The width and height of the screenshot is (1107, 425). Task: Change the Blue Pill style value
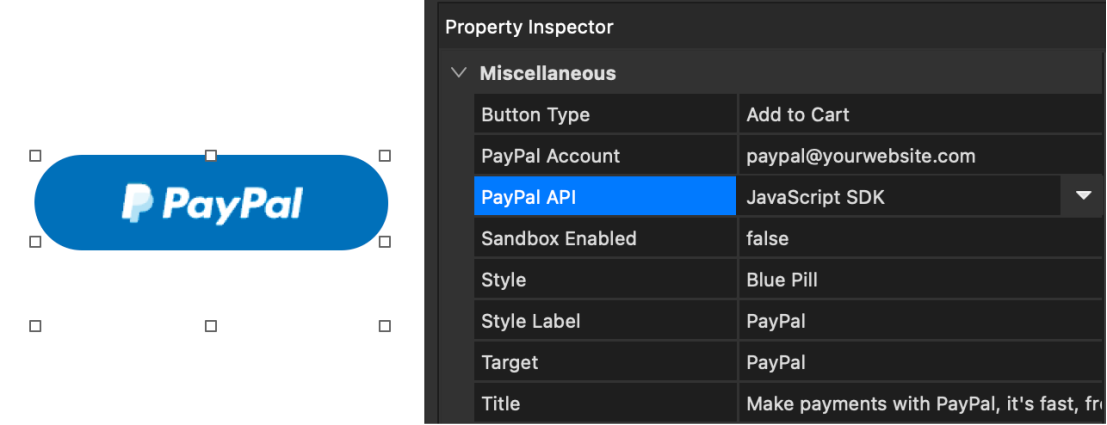920,280
